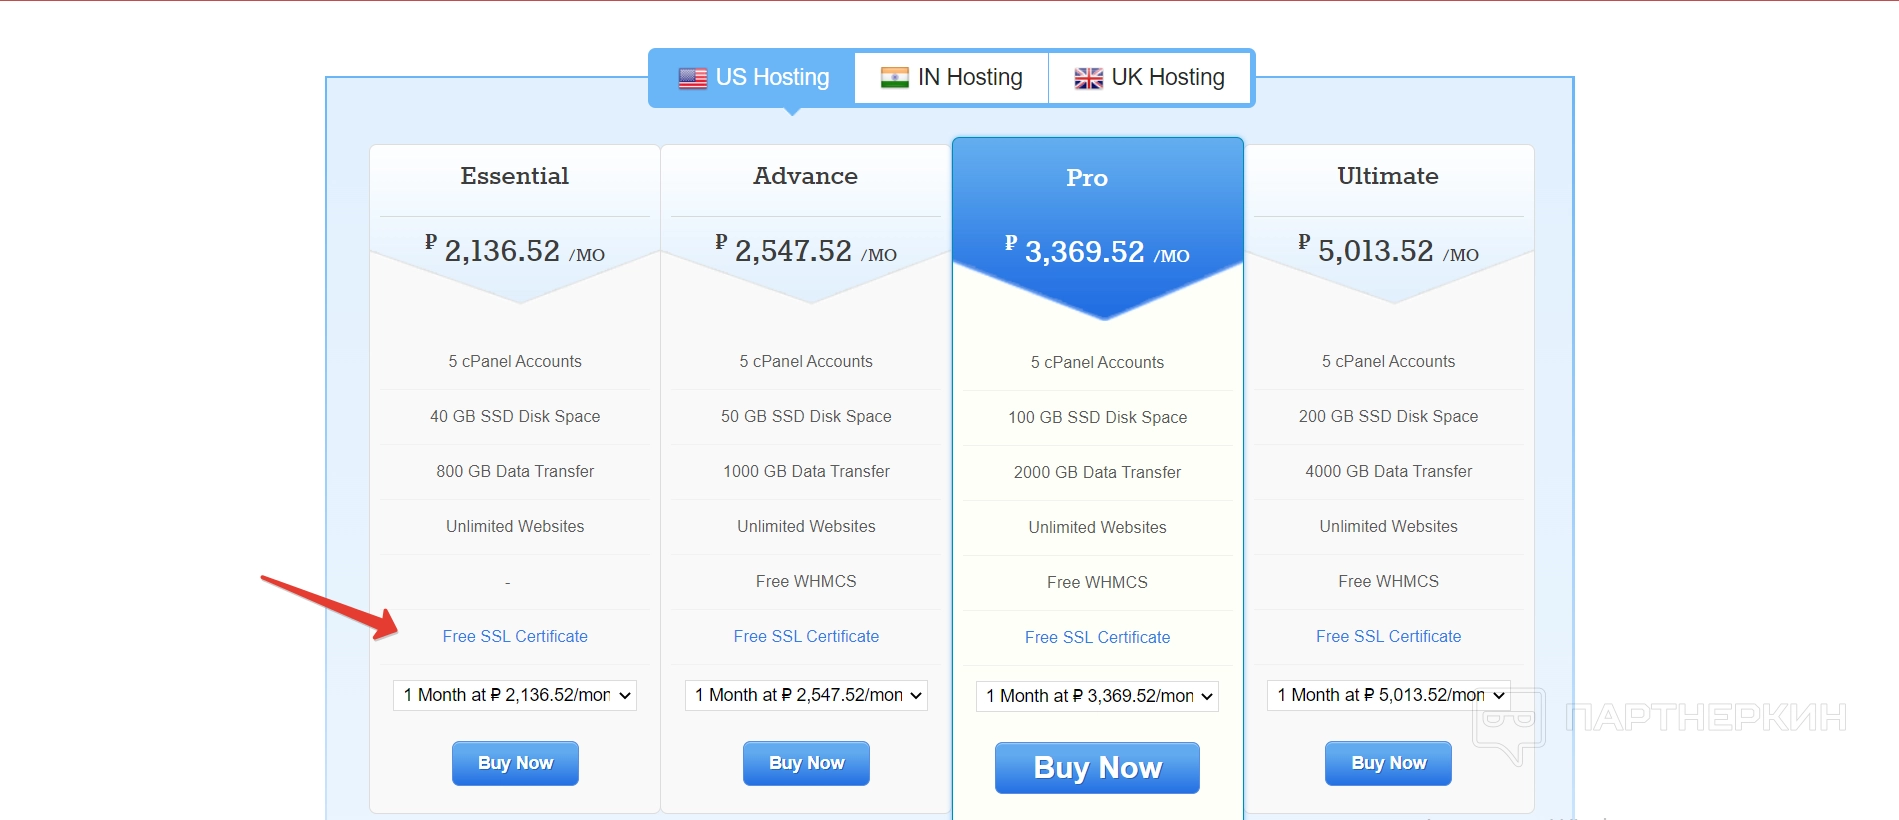Click Unlimited Websites in Pro plan

1097,527
